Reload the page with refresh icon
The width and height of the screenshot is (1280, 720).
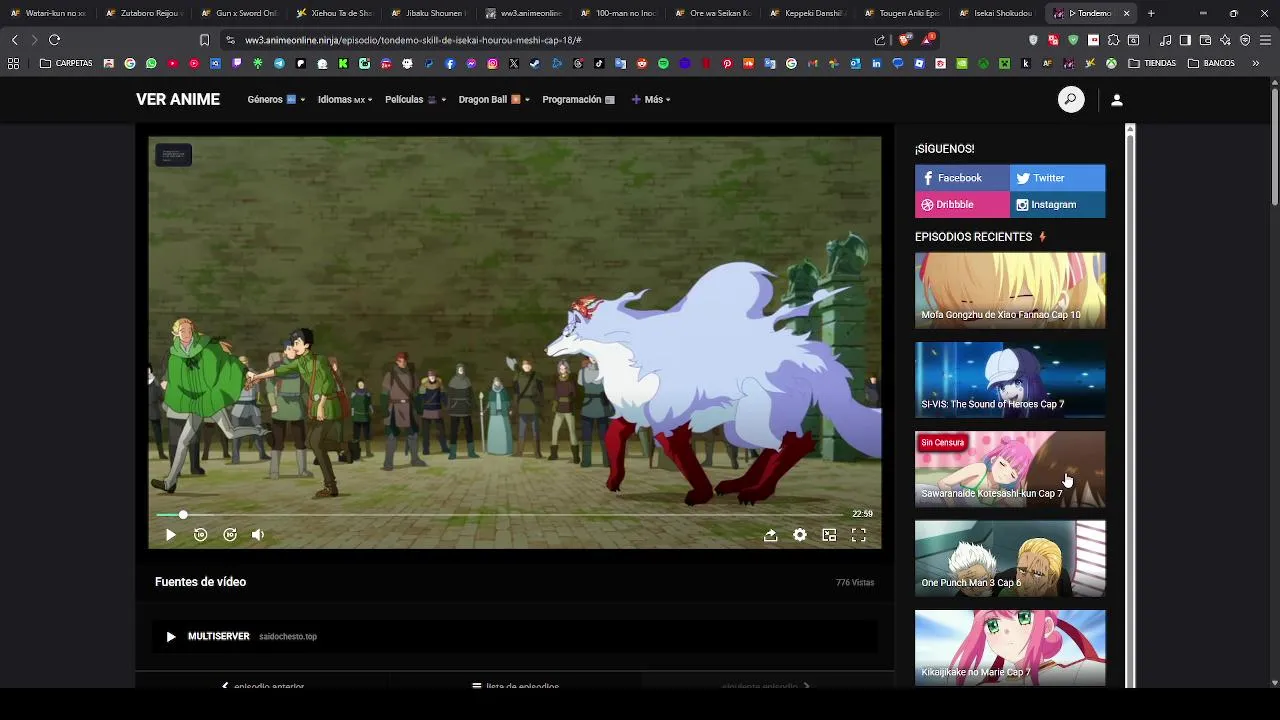pyautogui.click(x=54, y=40)
